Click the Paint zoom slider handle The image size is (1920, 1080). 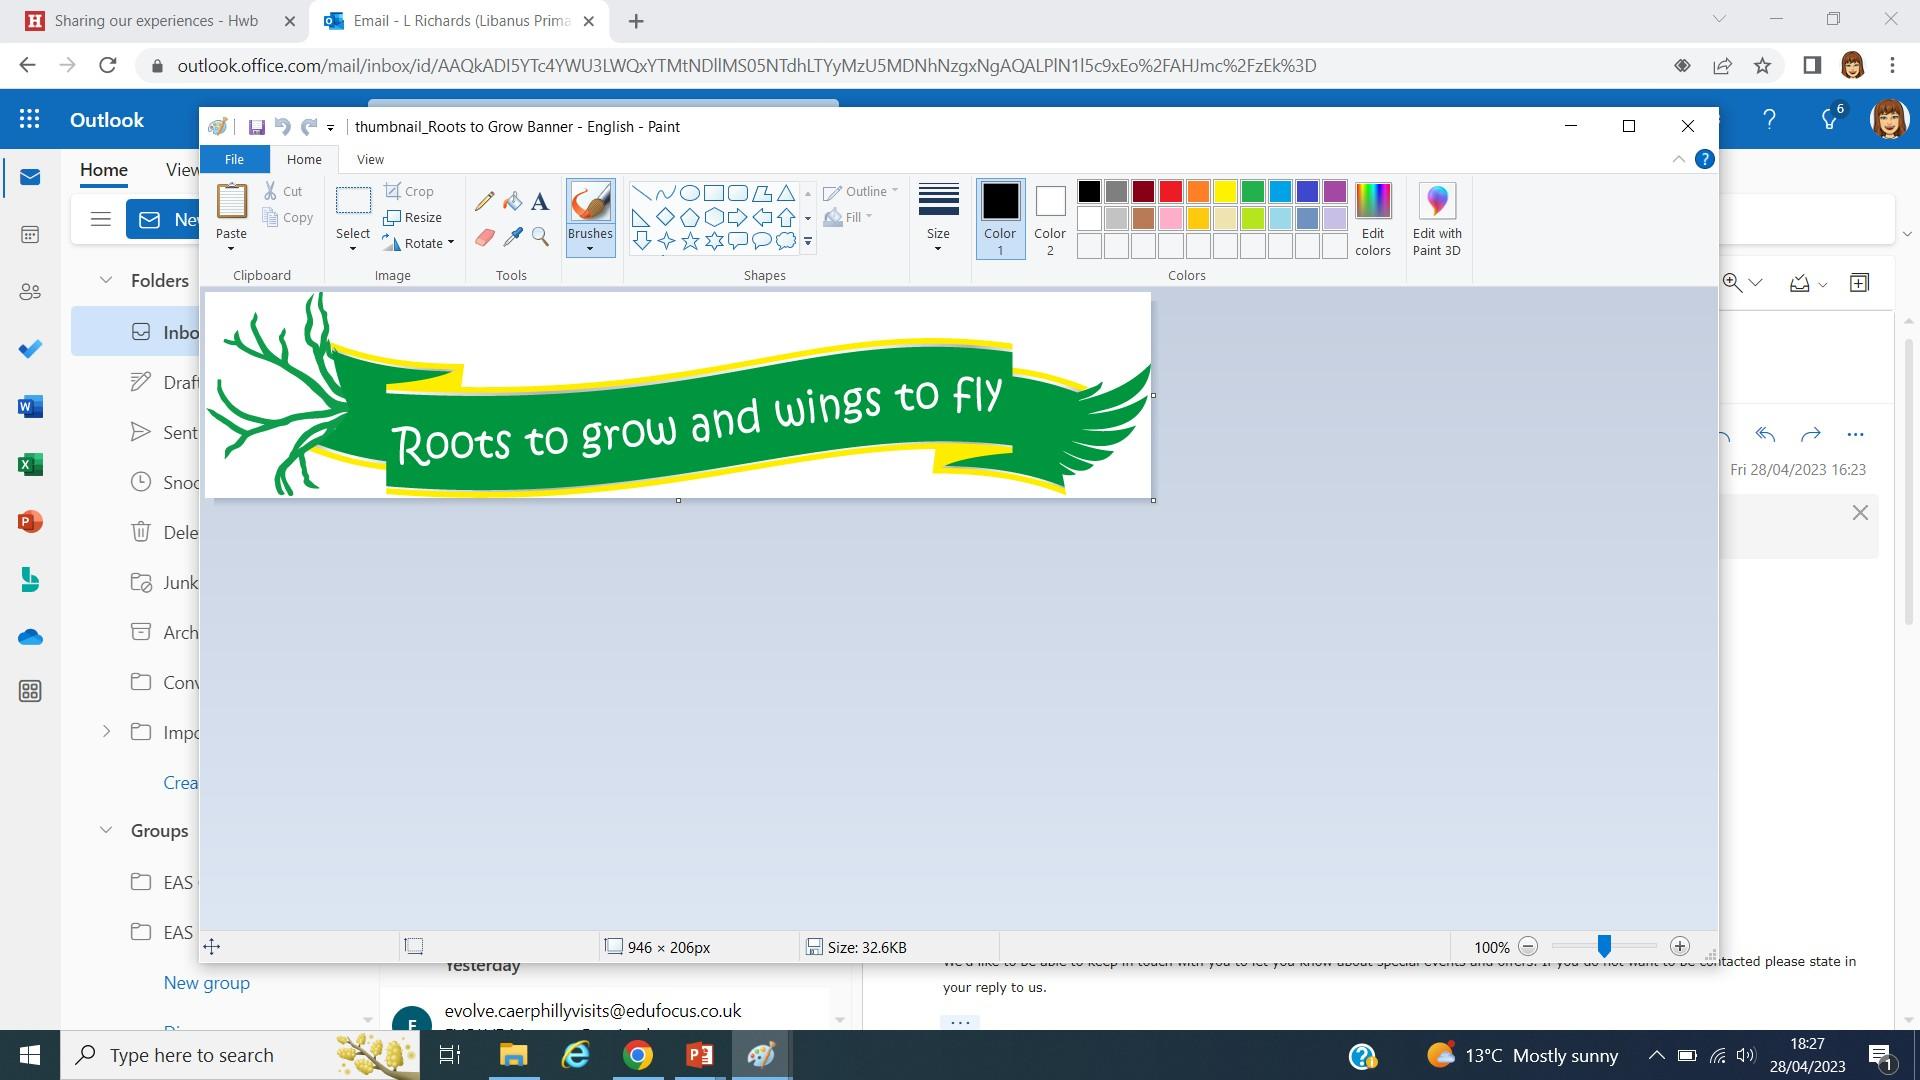point(1604,946)
